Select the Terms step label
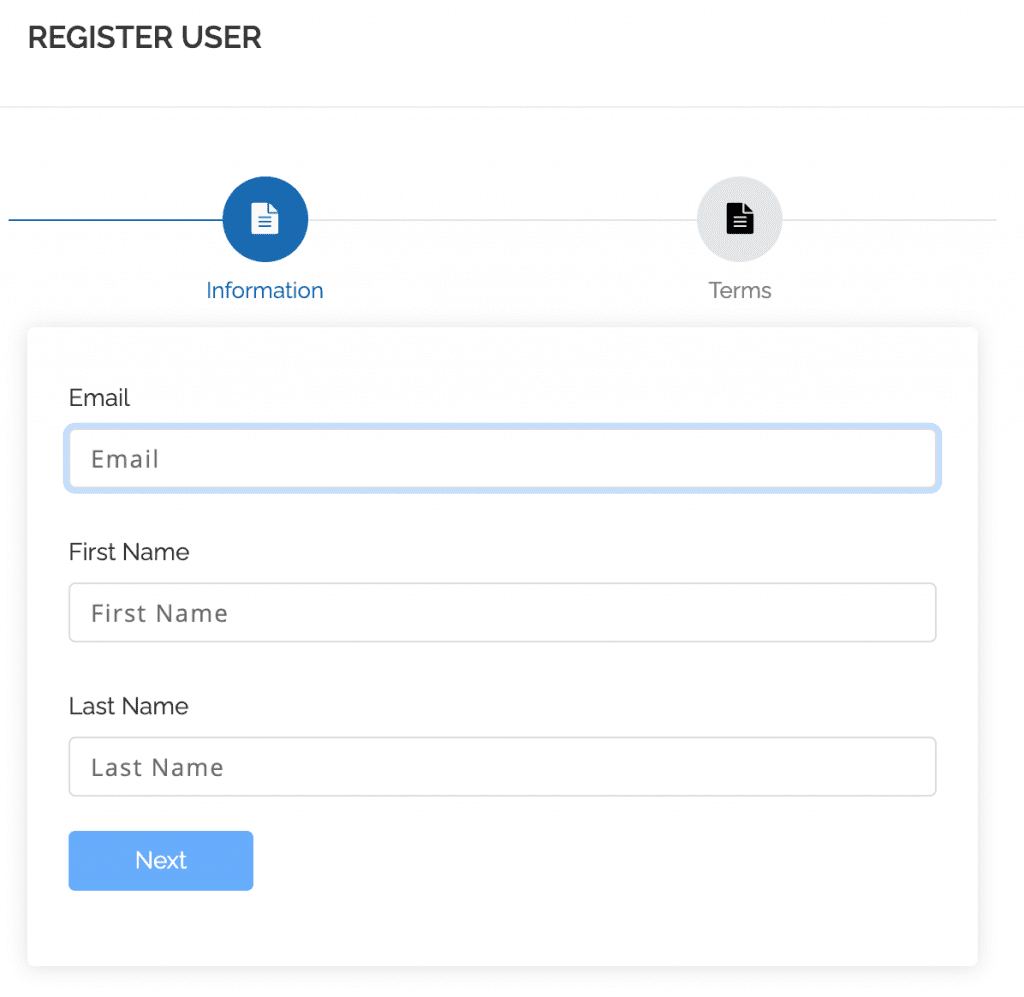This screenshot has height=997, width=1024. click(x=740, y=291)
